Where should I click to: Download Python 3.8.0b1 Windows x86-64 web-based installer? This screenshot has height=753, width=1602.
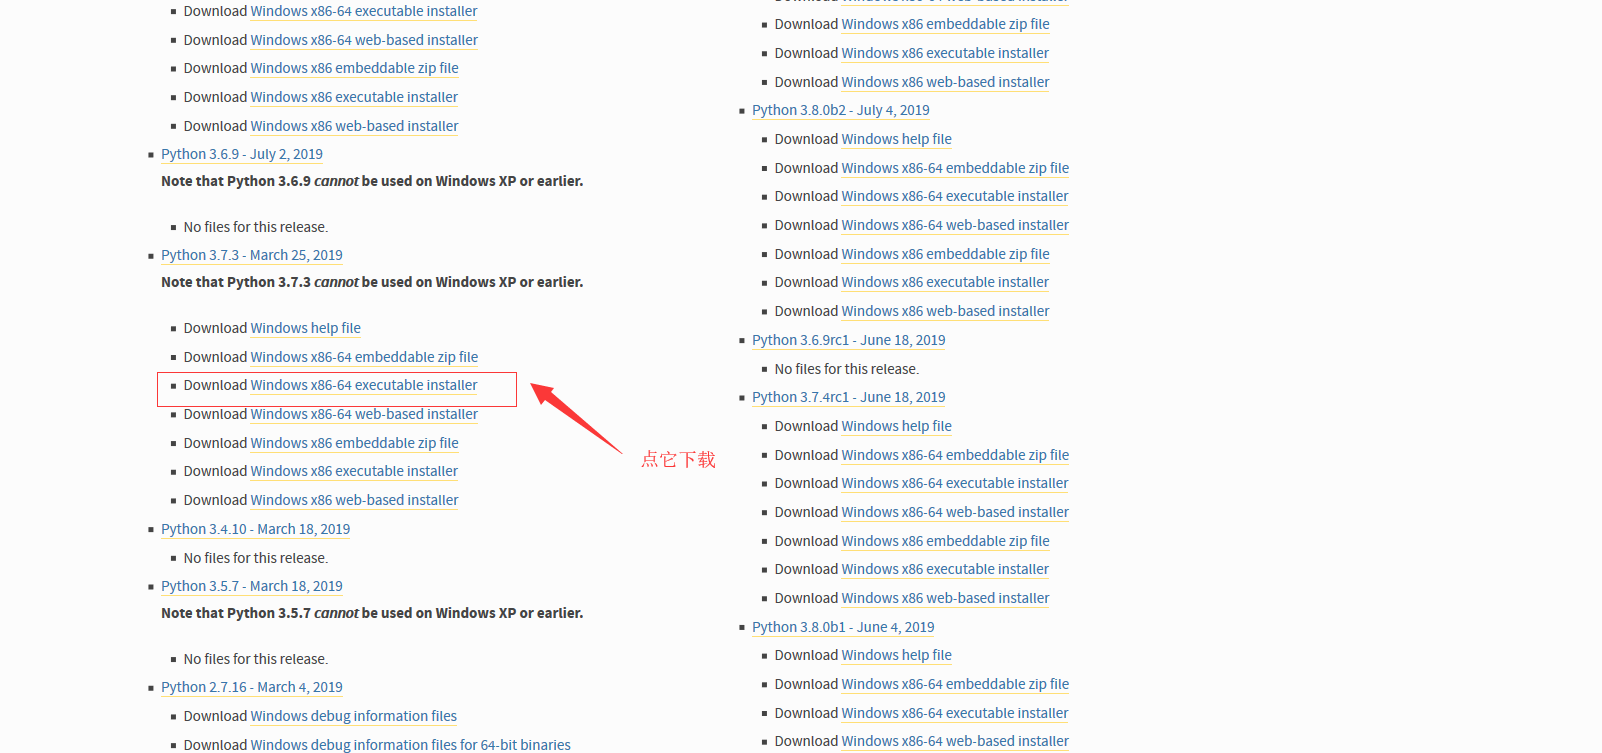coord(955,741)
